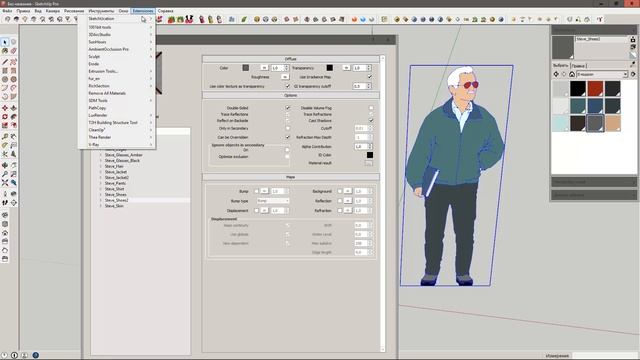
Task: Pick the Zoom magnifier tool in left toolbar
Action: 5,174
